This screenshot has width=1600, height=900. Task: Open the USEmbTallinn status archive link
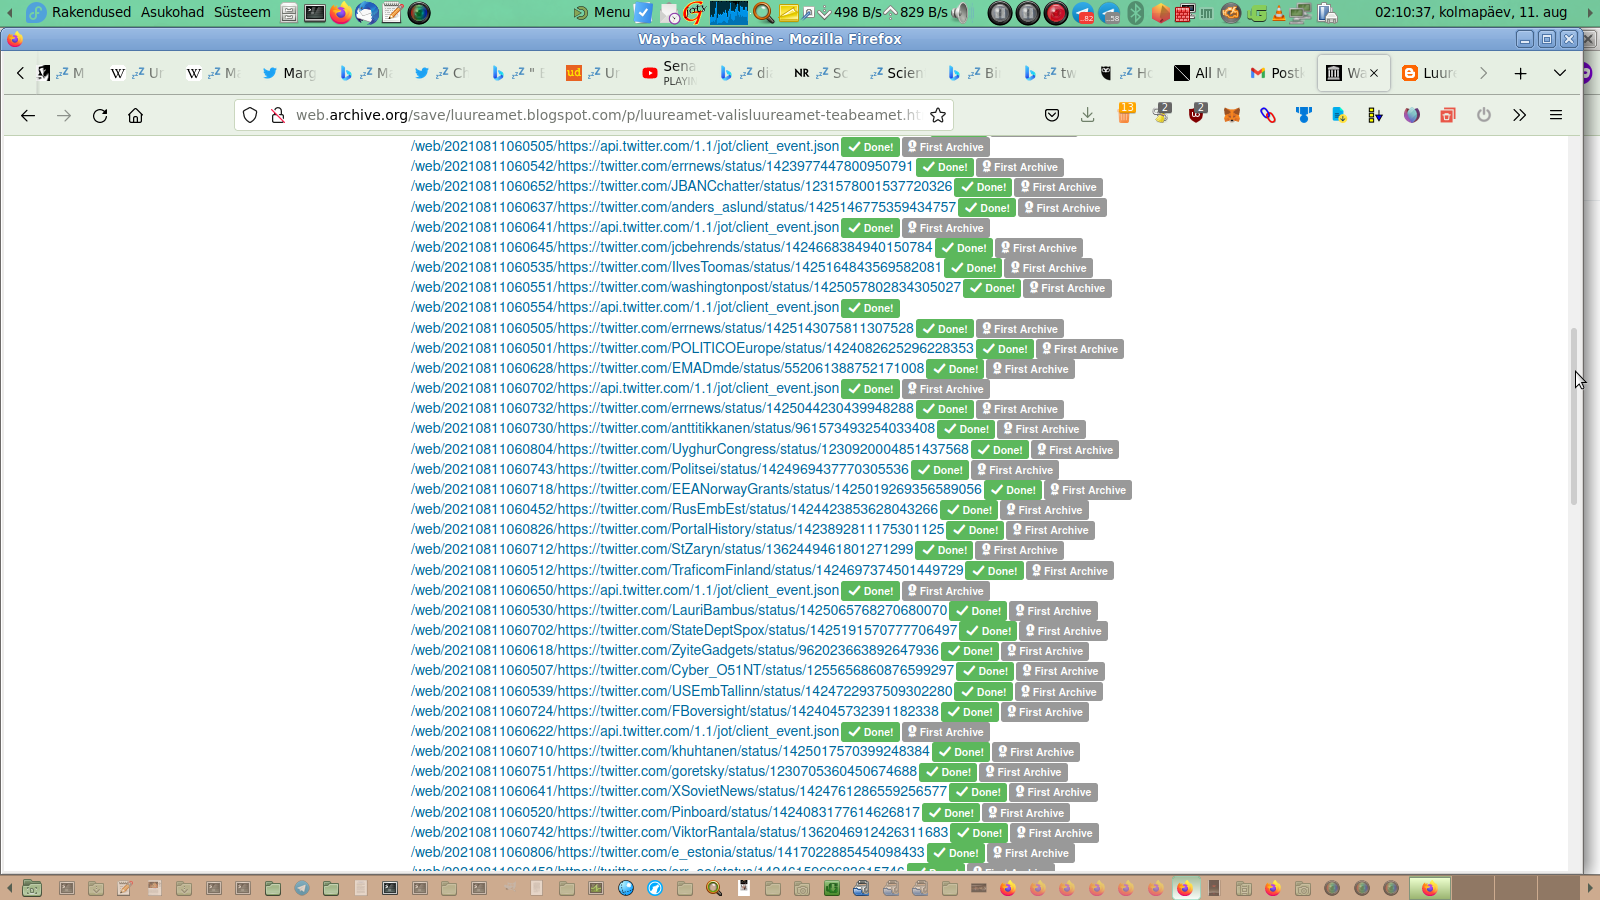pos(682,692)
